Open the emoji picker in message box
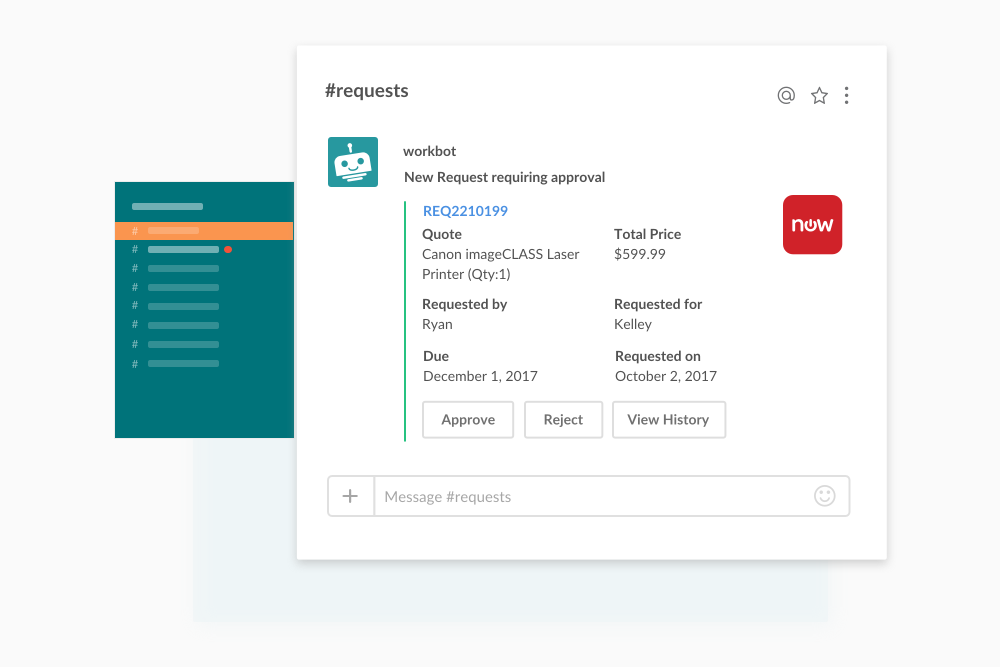The width and height of the screenshot is (1000, 667). pos(824,496)
